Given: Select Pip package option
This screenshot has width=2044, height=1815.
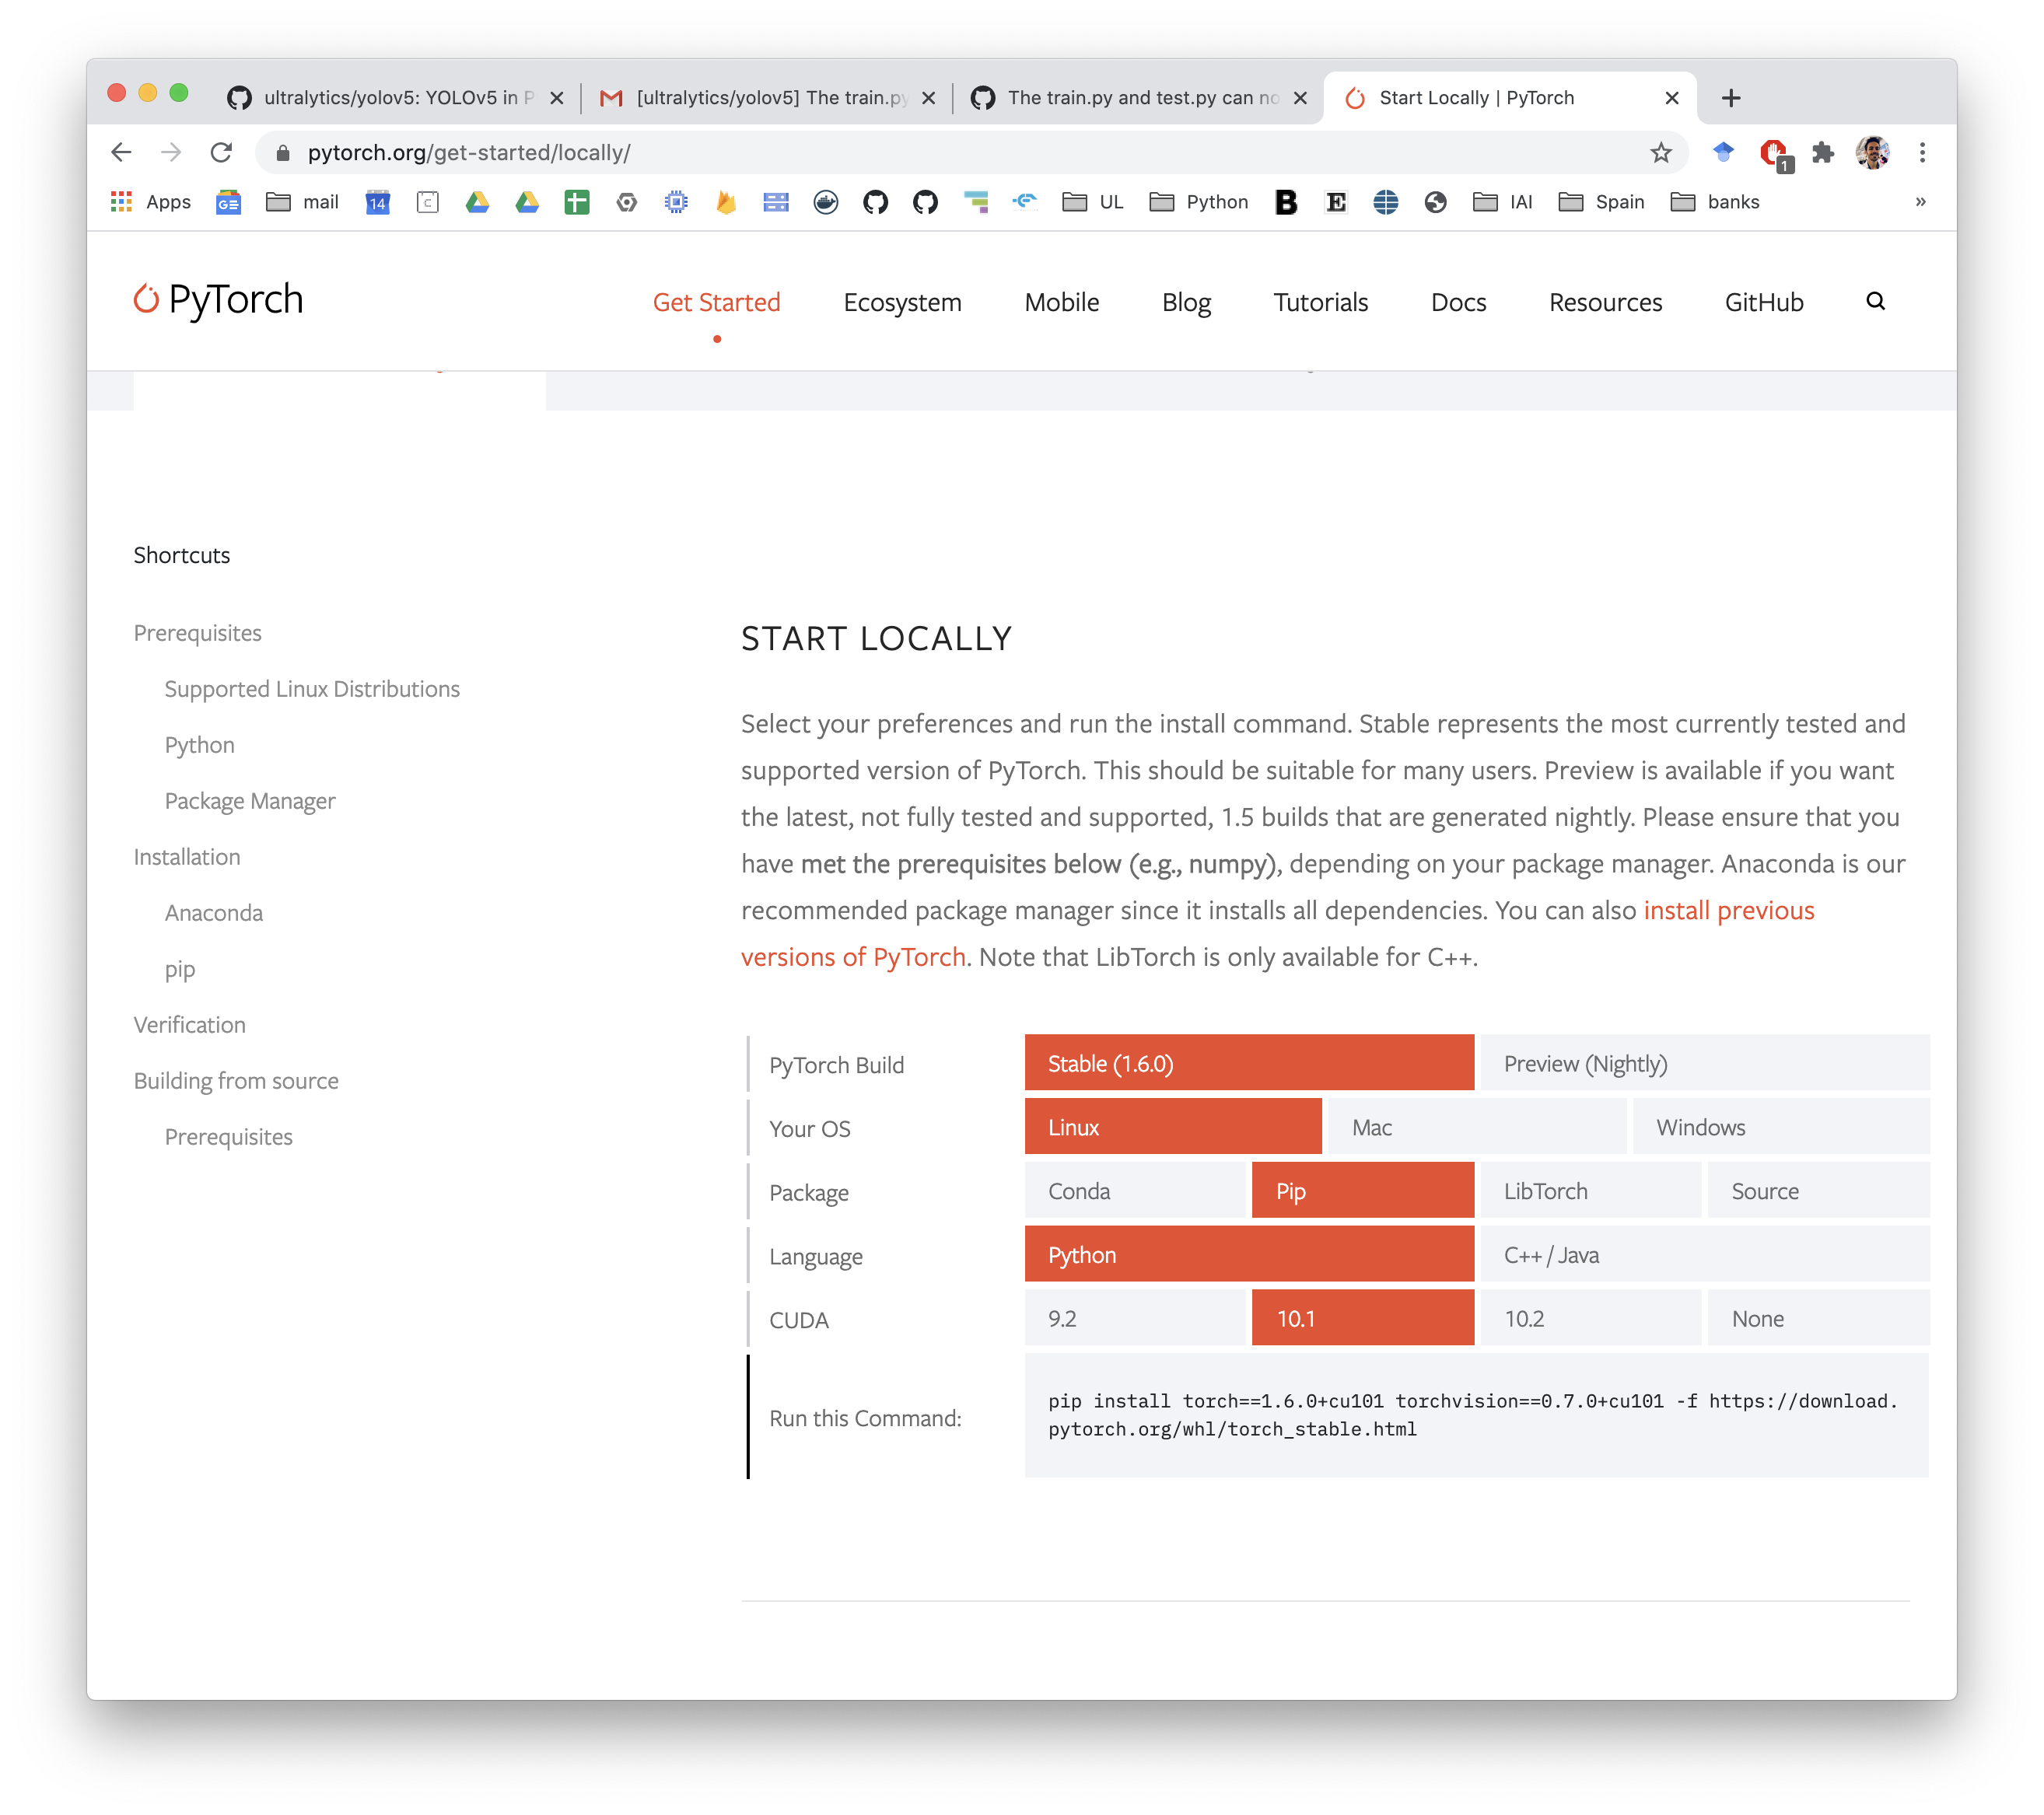Looking at the screenshot, I should (x=1363, y=1190).
